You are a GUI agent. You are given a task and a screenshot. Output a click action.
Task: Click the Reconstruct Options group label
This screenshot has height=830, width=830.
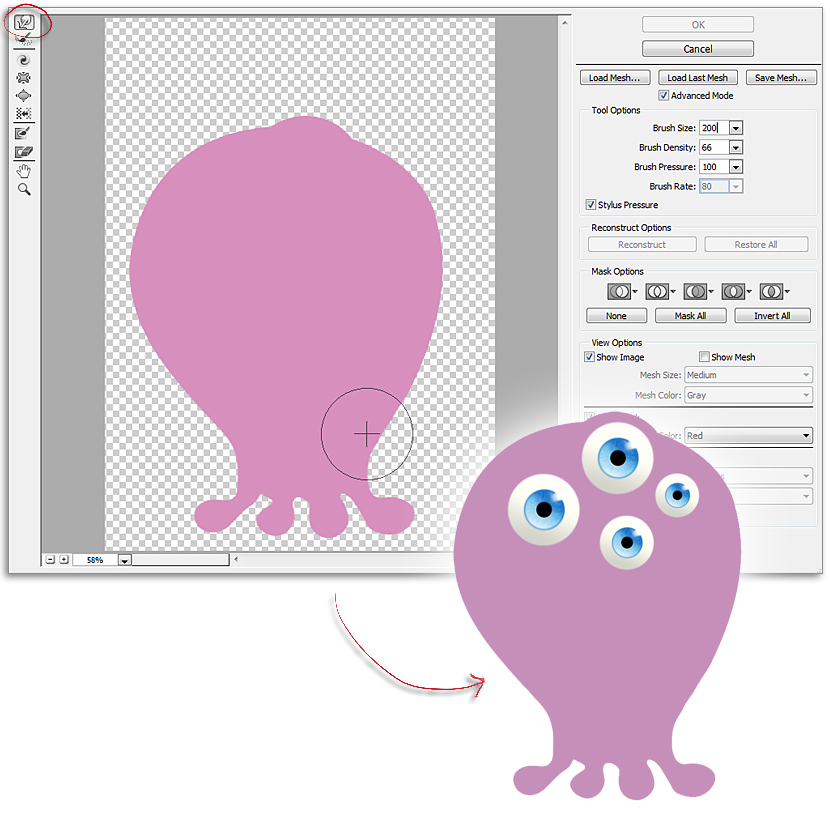pyautogui.click(x=631, y=228)
